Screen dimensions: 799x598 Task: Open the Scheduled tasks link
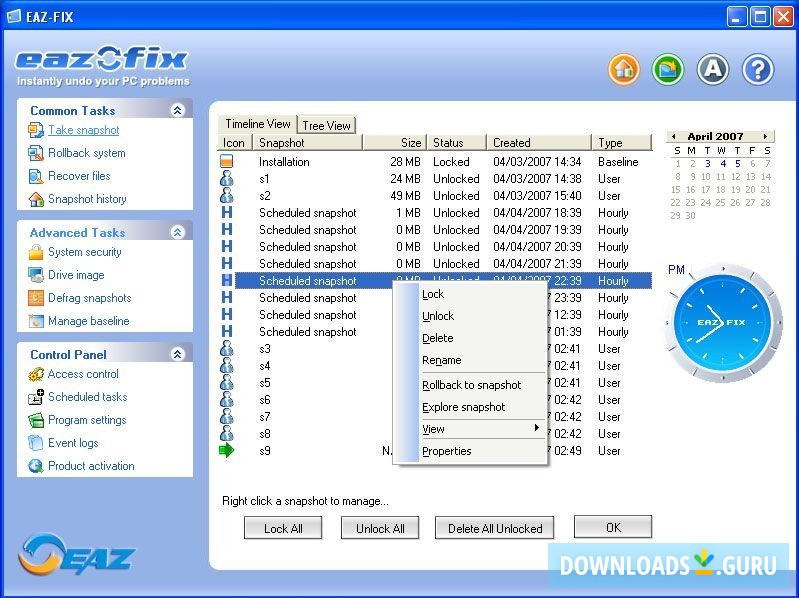pos(88,397)
